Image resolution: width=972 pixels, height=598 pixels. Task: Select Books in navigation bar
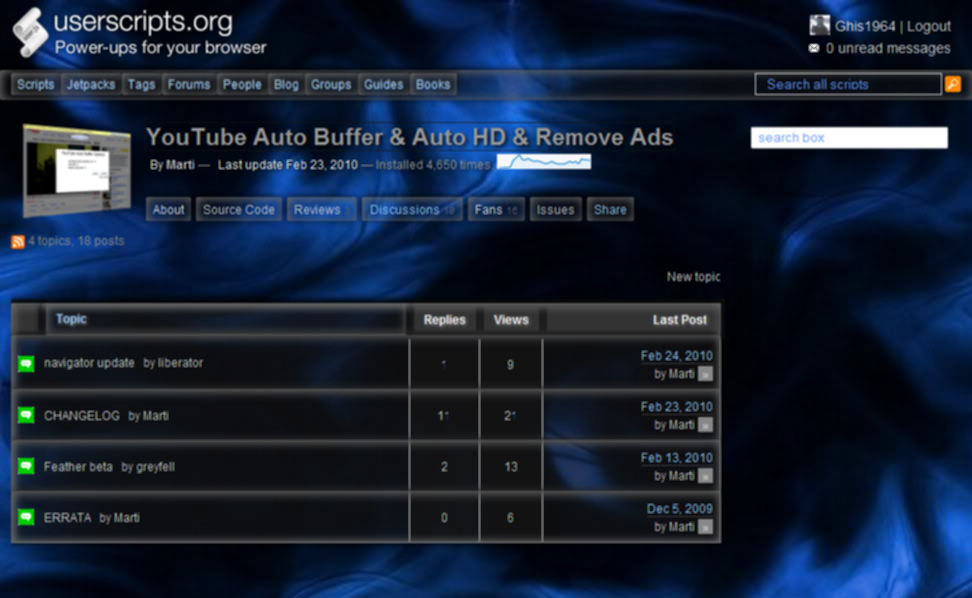(433, 84)
